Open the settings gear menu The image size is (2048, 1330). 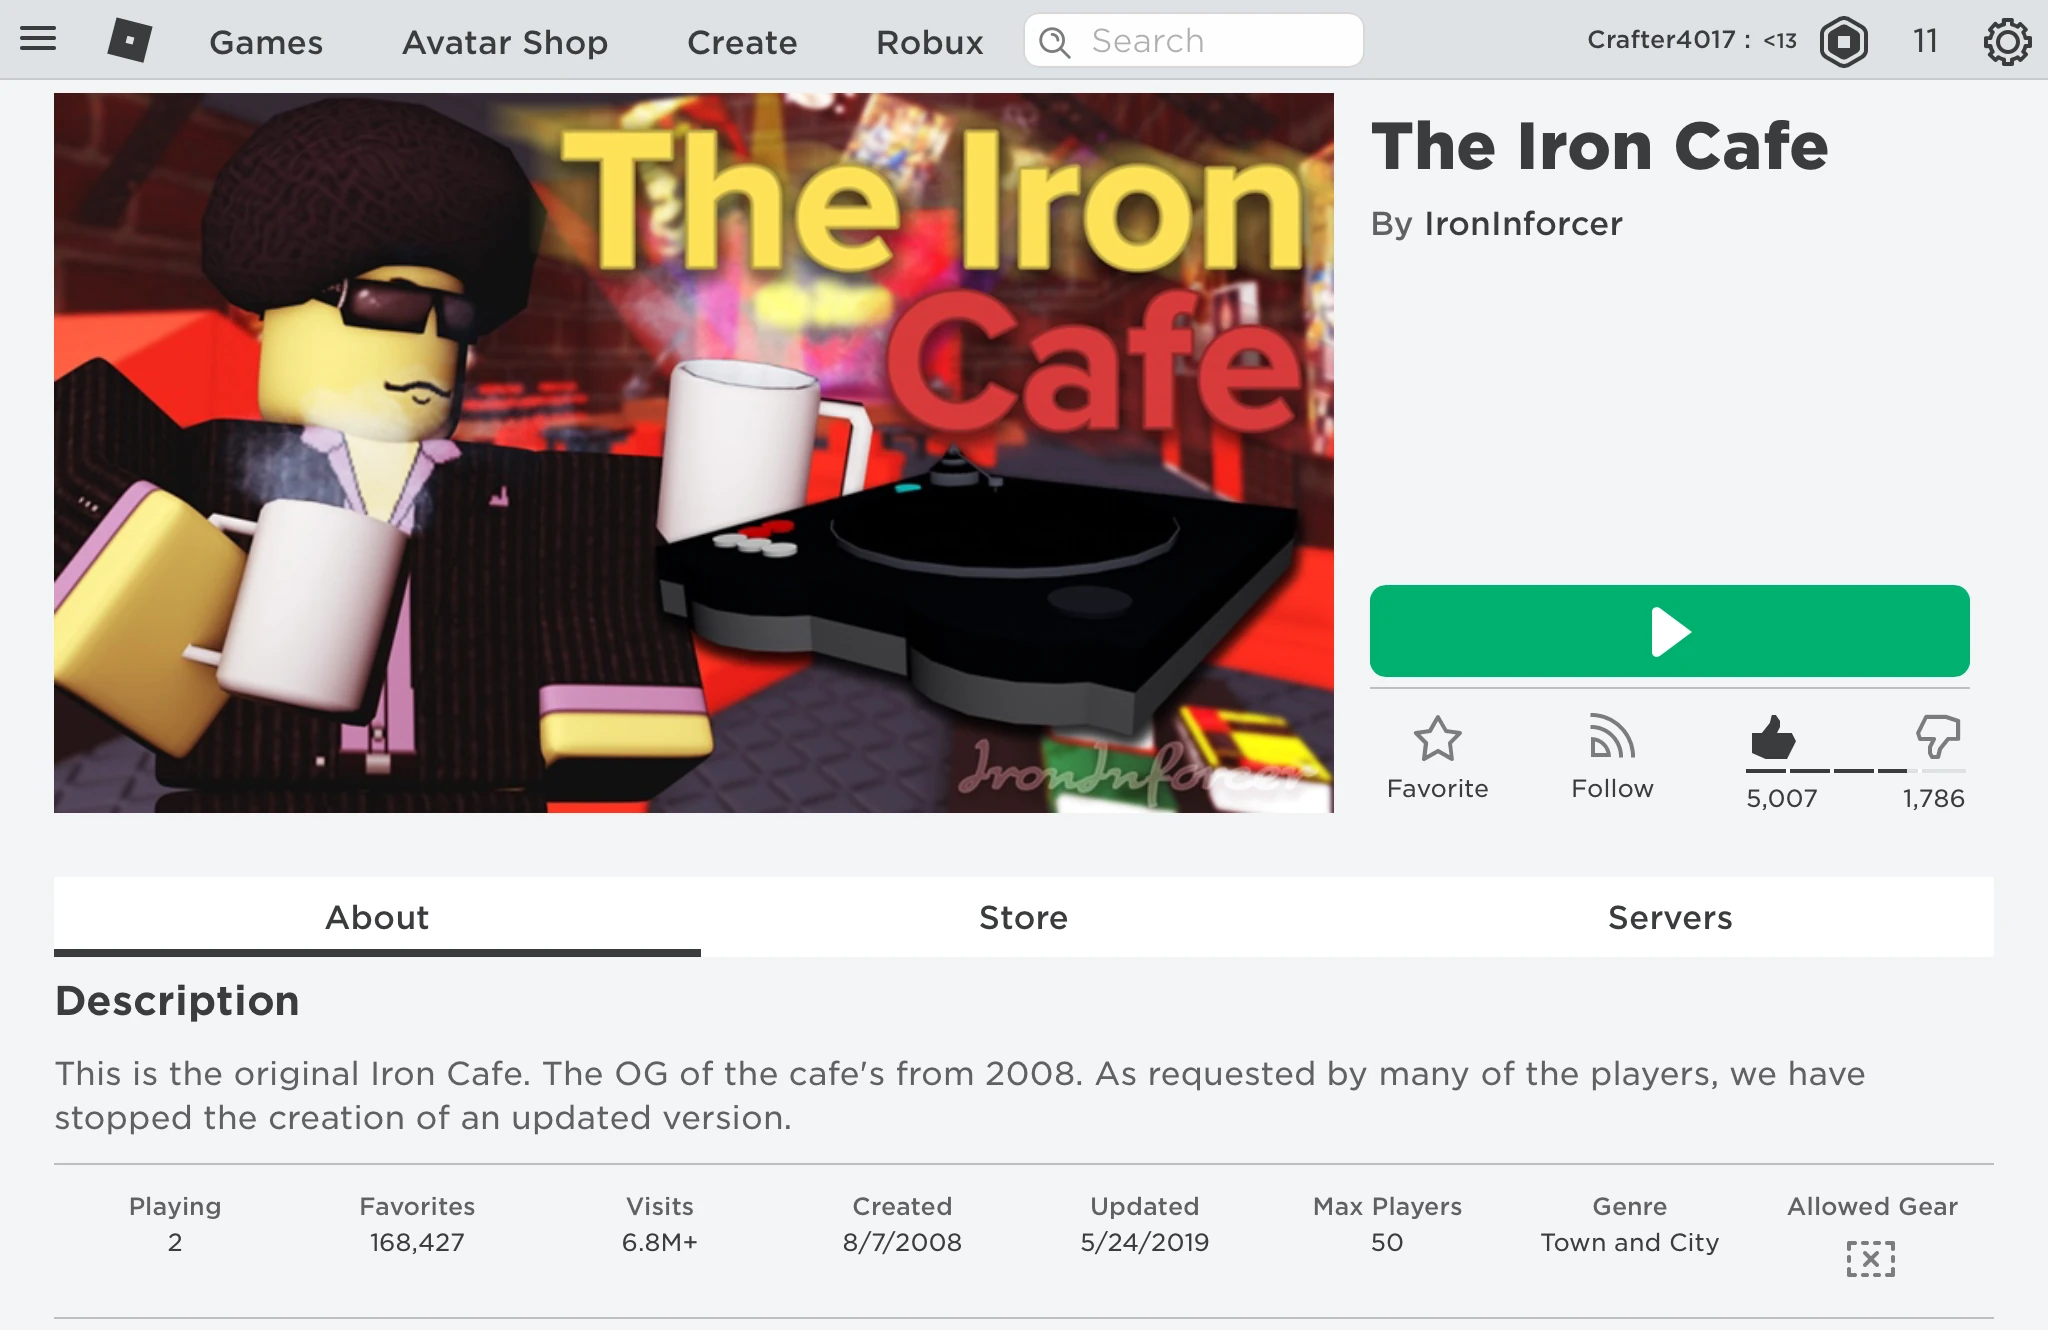click(x=2007, y=42)
